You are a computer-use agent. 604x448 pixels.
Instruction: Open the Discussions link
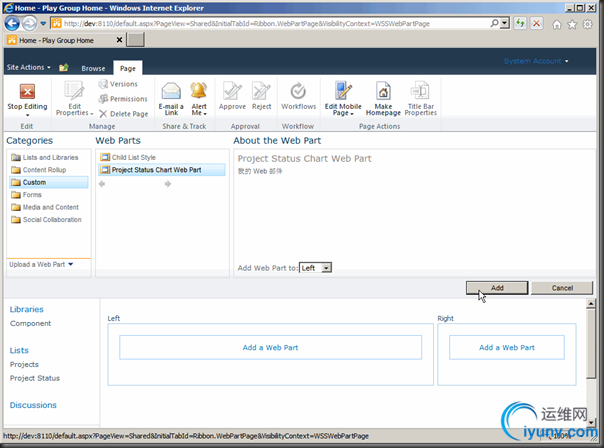(33, 405)
